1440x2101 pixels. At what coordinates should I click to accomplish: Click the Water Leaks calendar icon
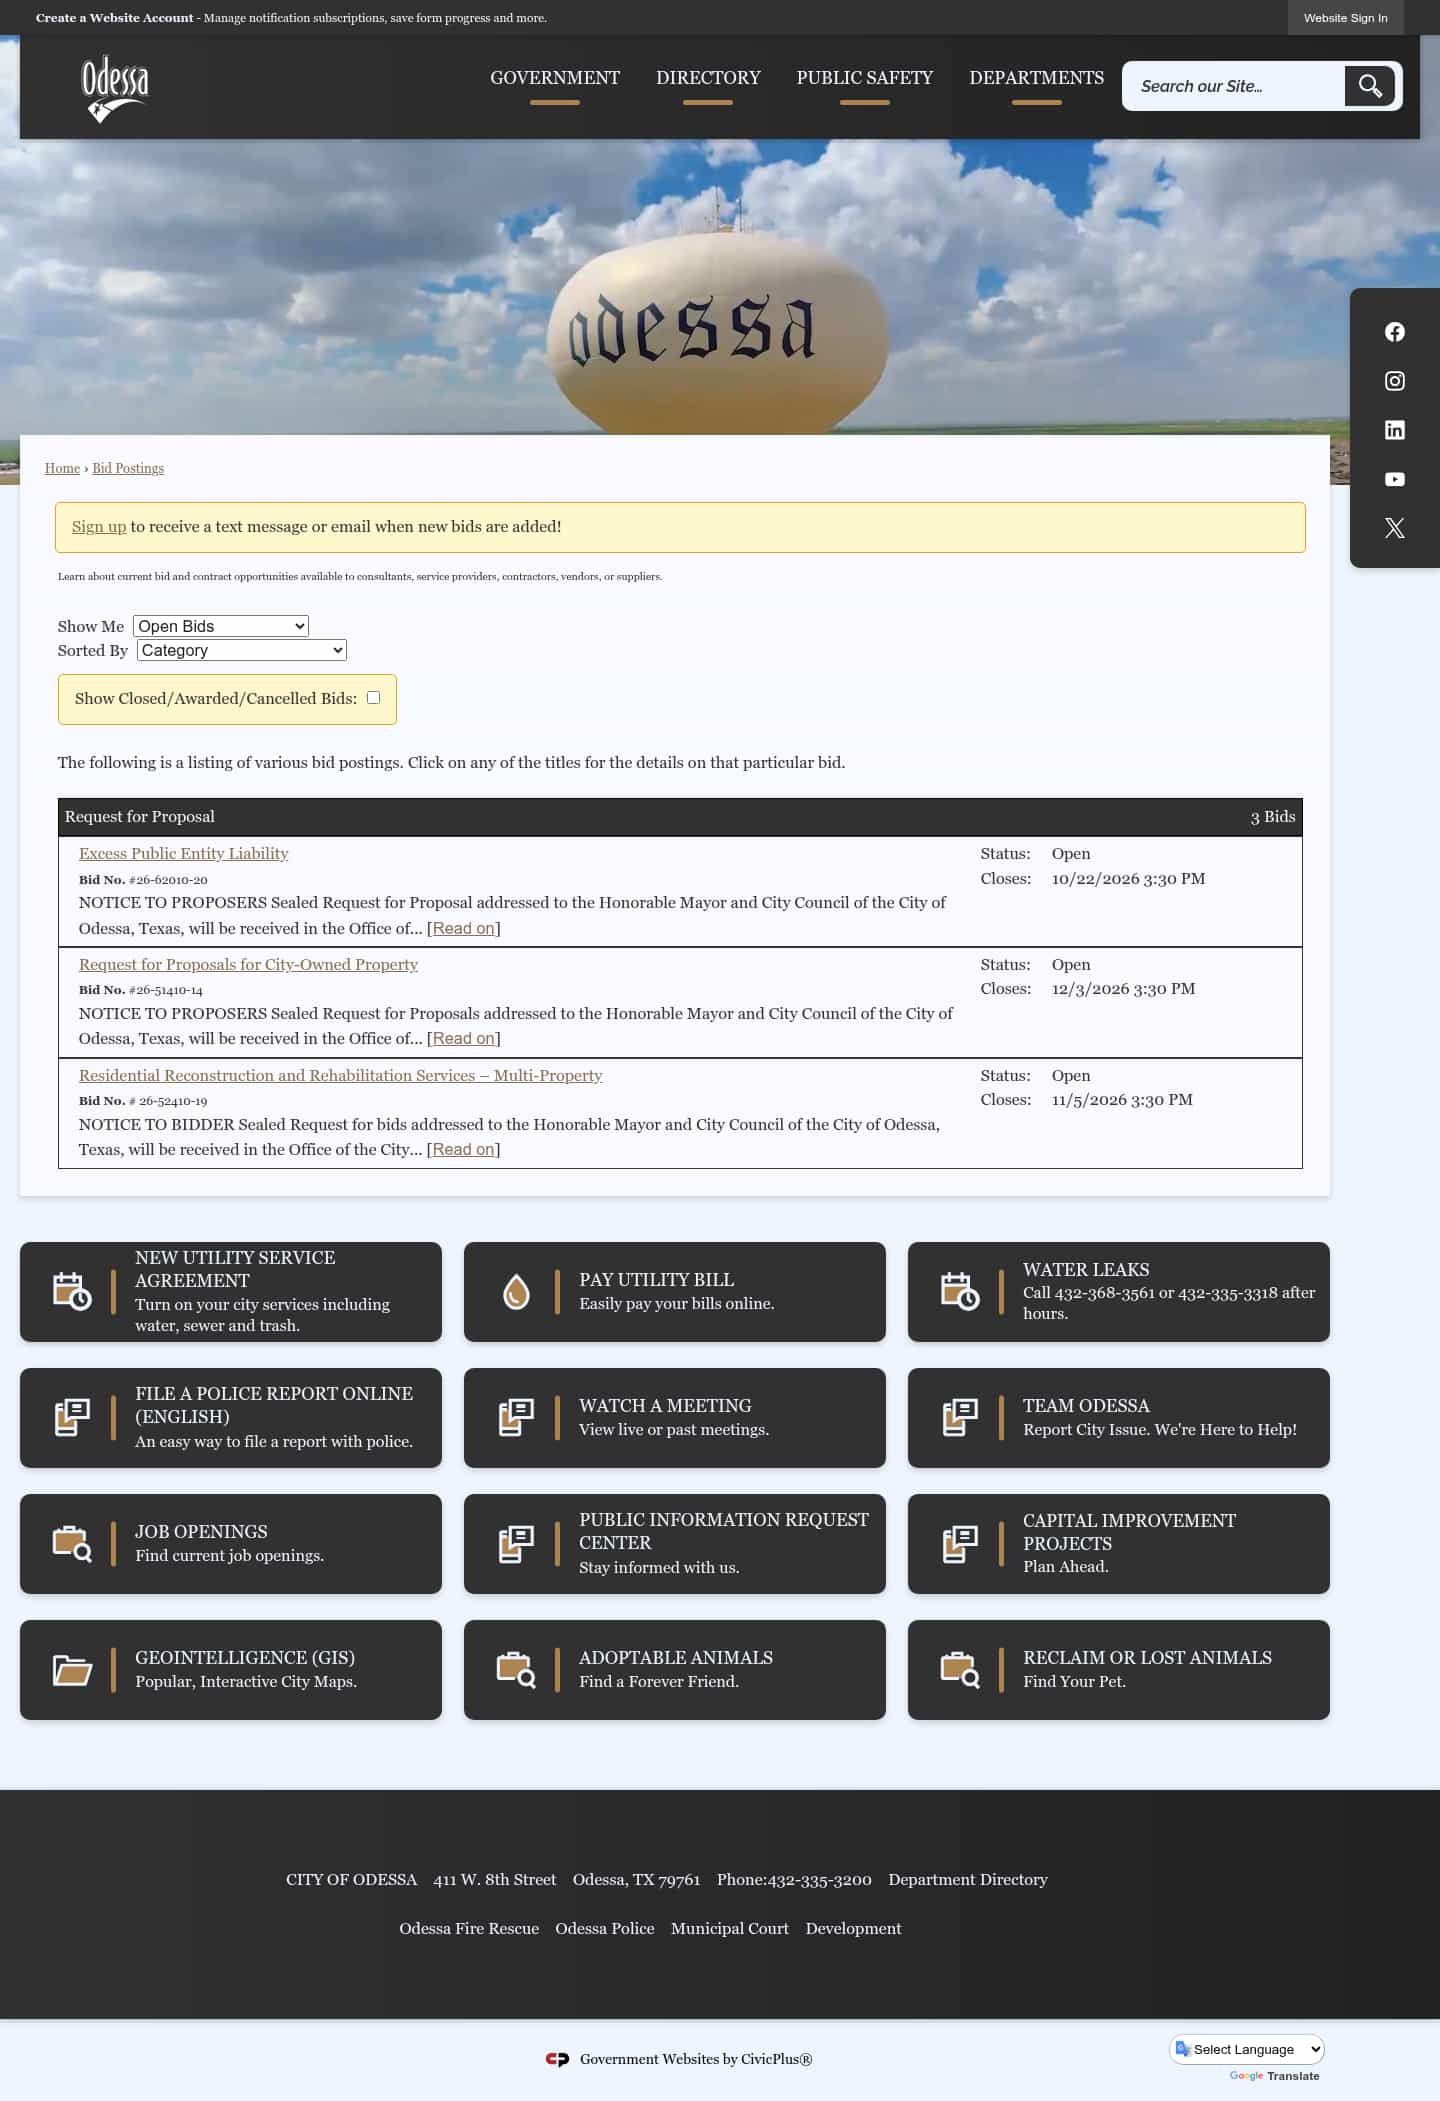(960, 1291)
